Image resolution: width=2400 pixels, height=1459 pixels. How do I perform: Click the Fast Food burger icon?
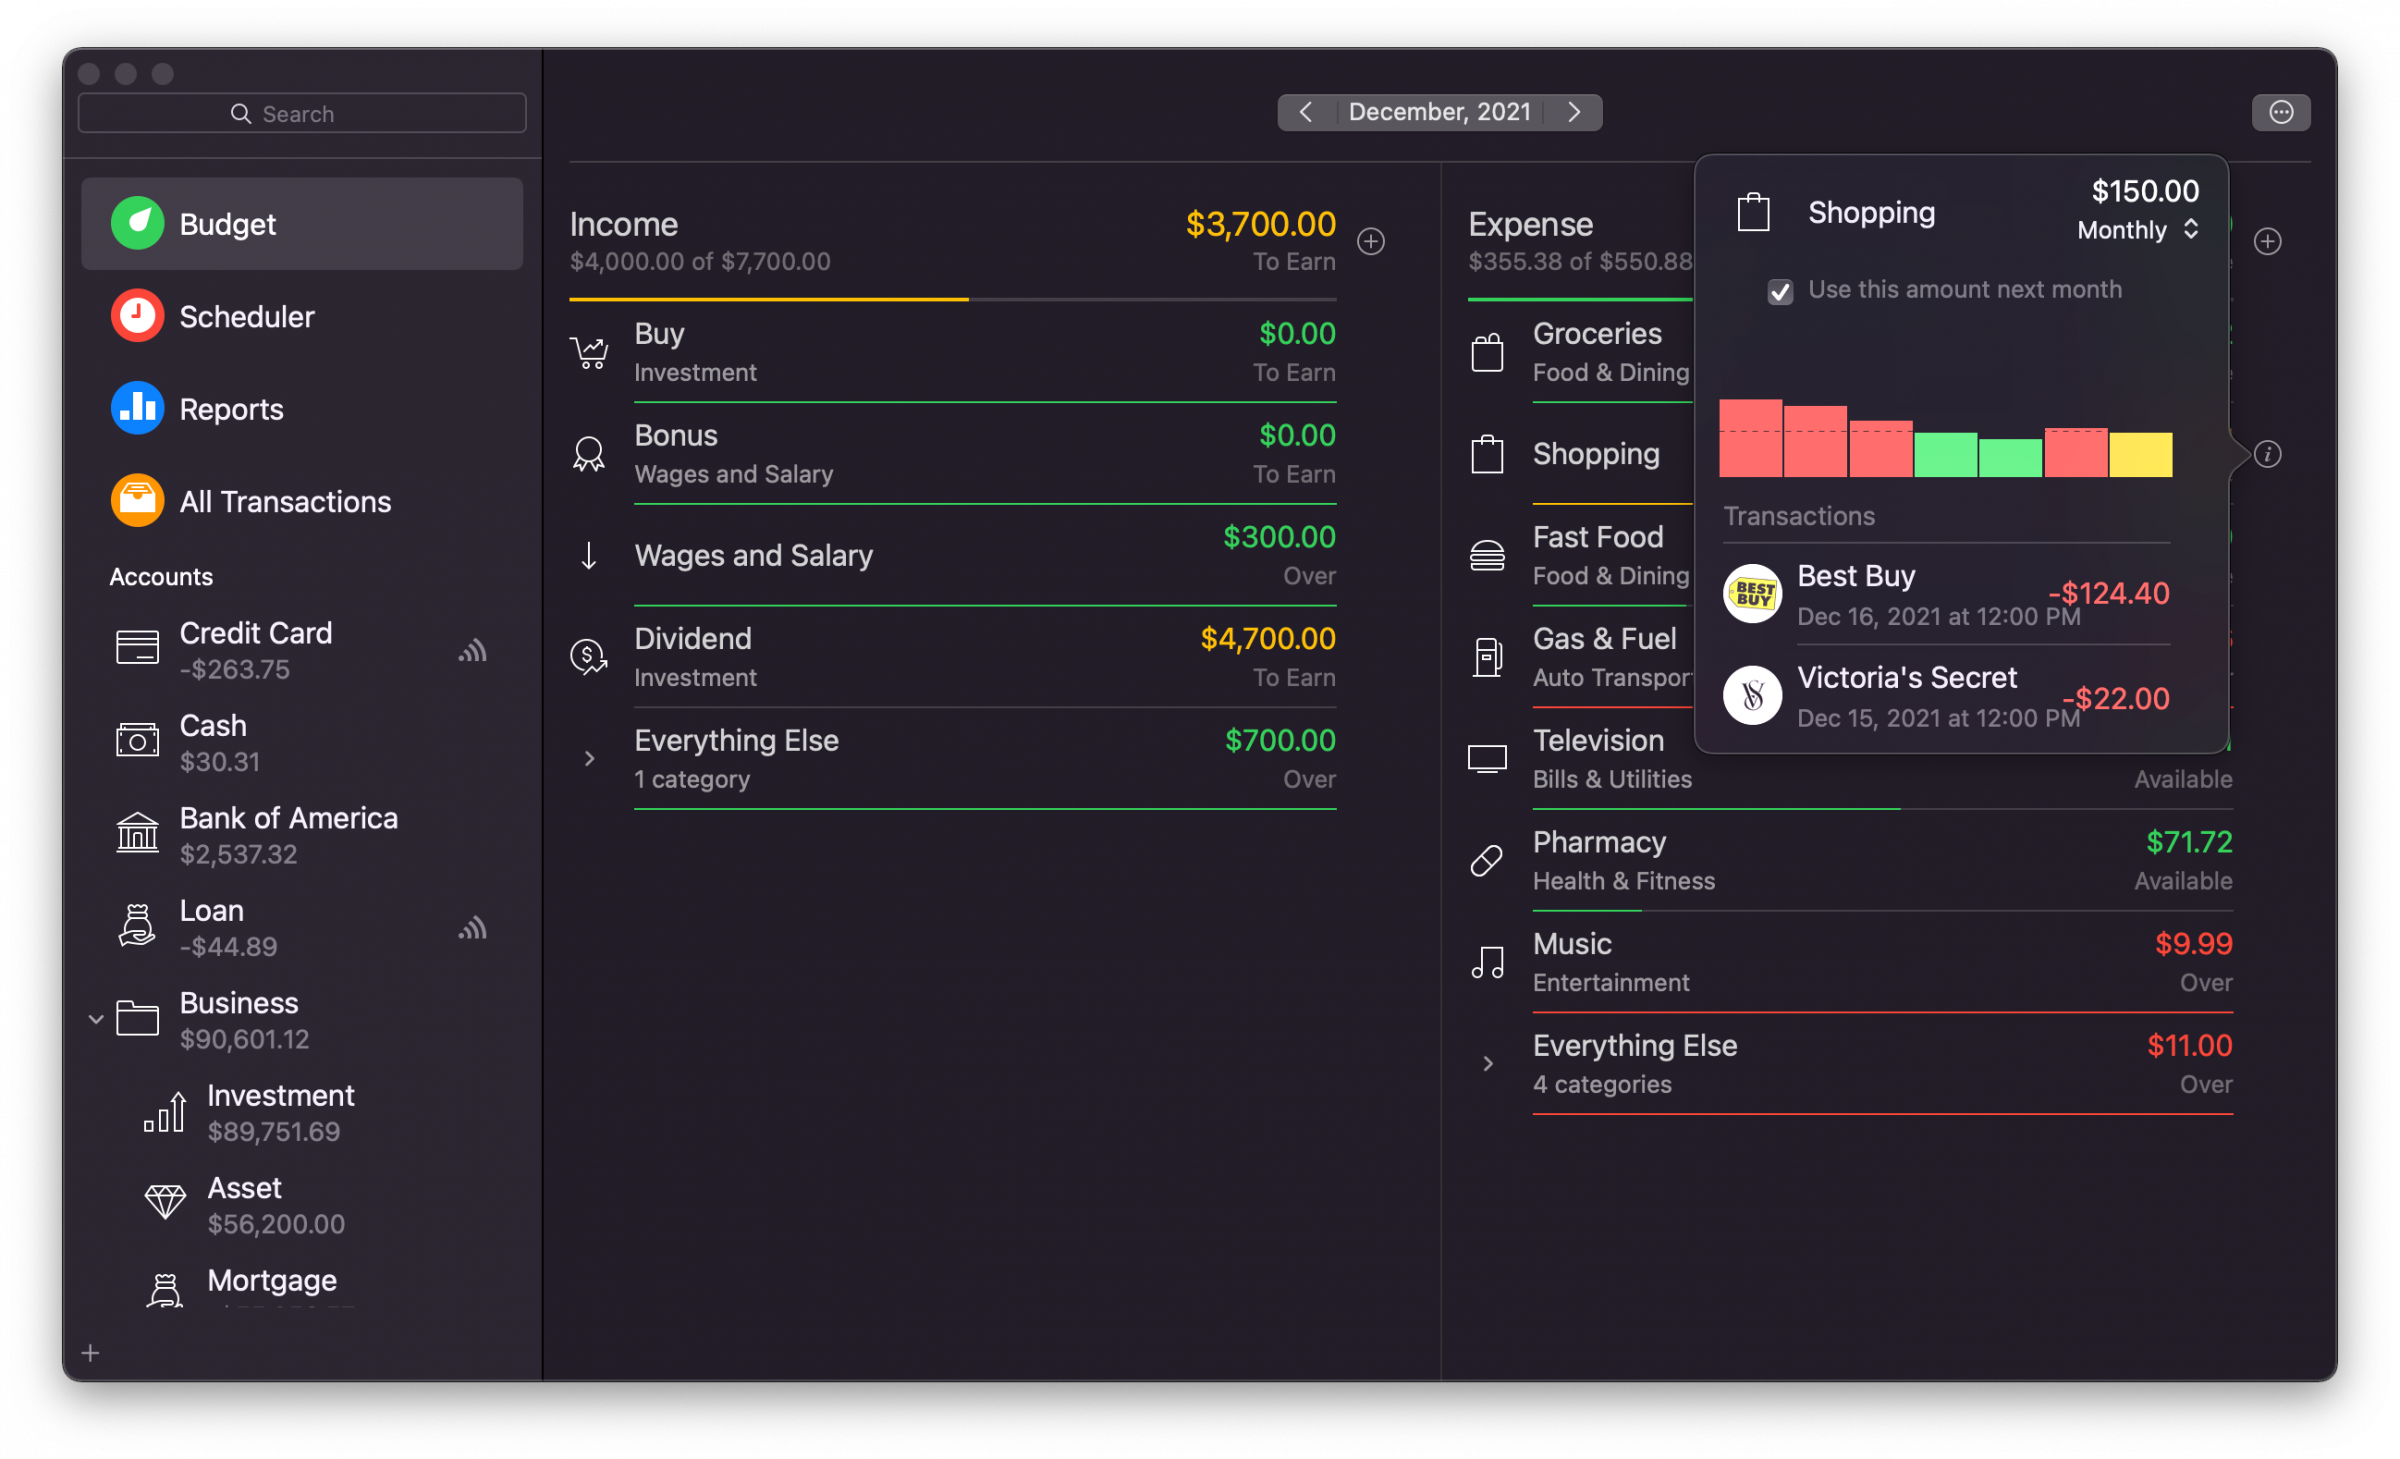pyautogui.click(x=1488, y=555)
